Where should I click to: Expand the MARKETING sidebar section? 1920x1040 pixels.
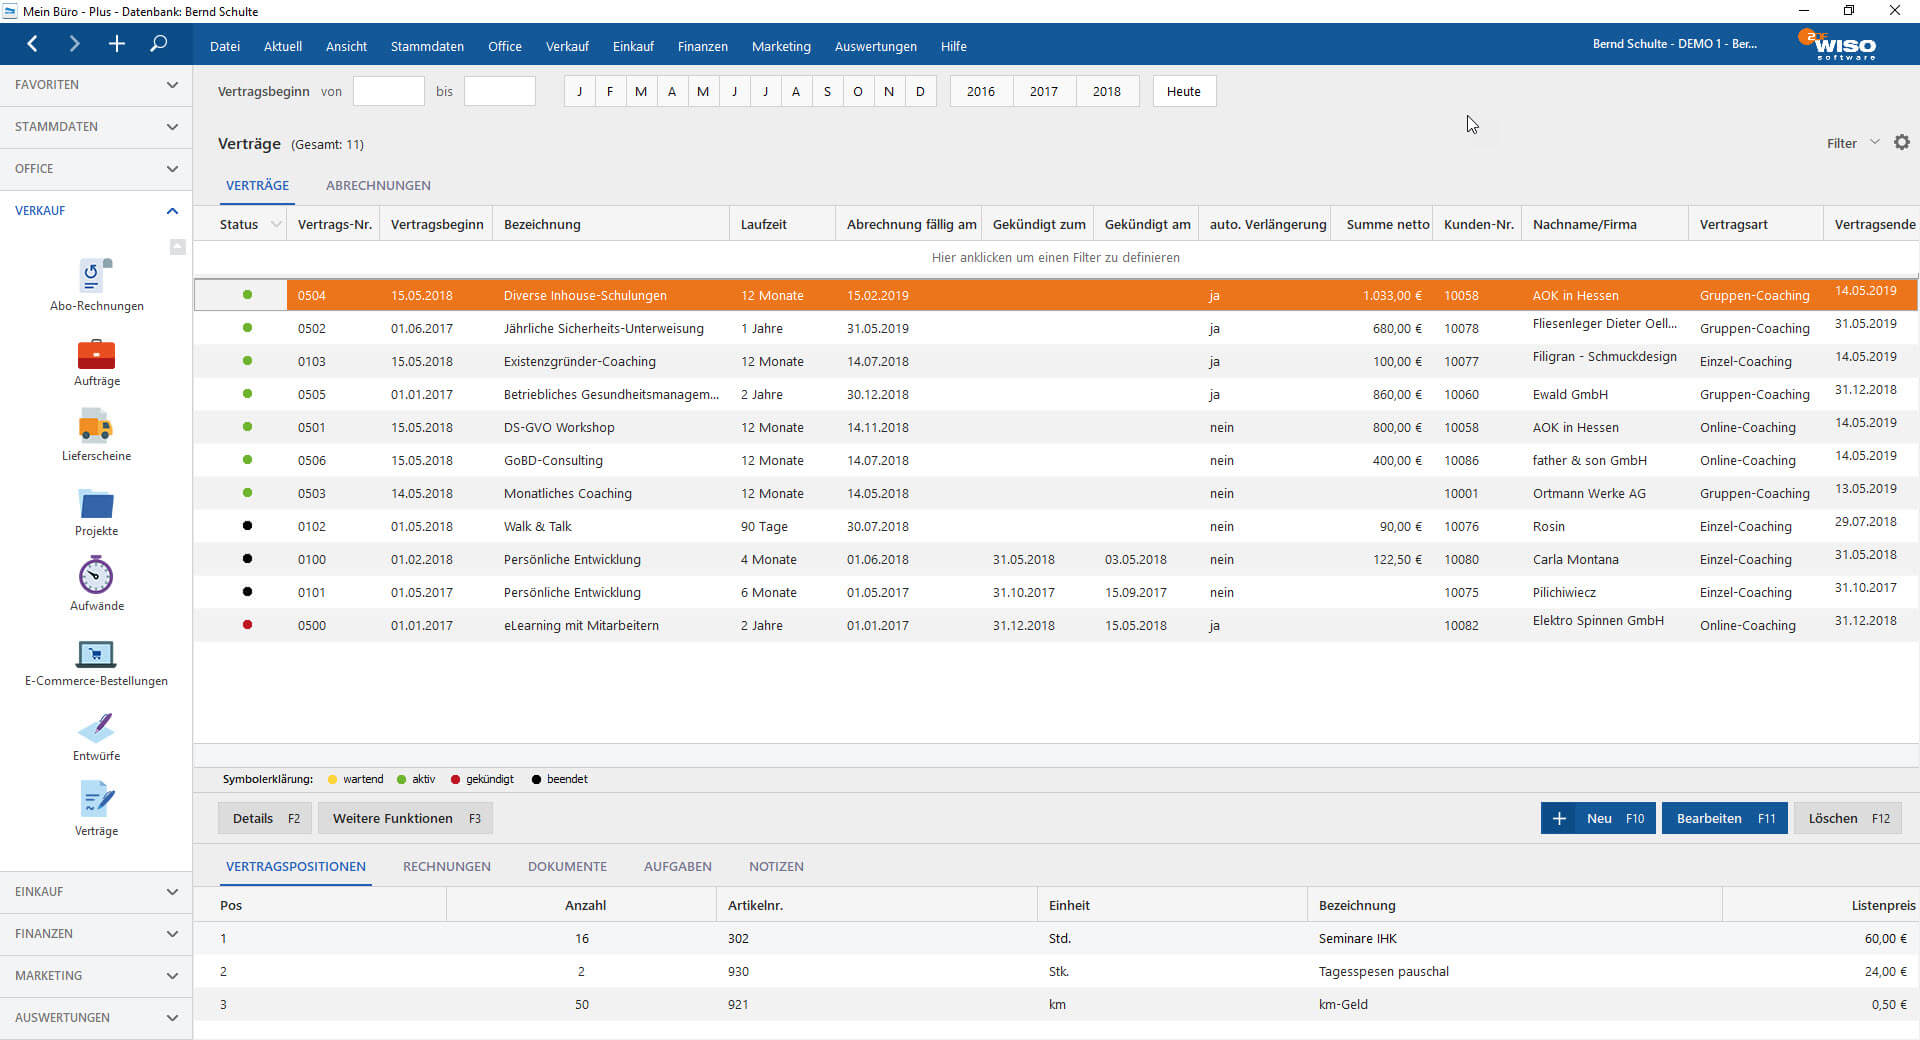(96, 976)
